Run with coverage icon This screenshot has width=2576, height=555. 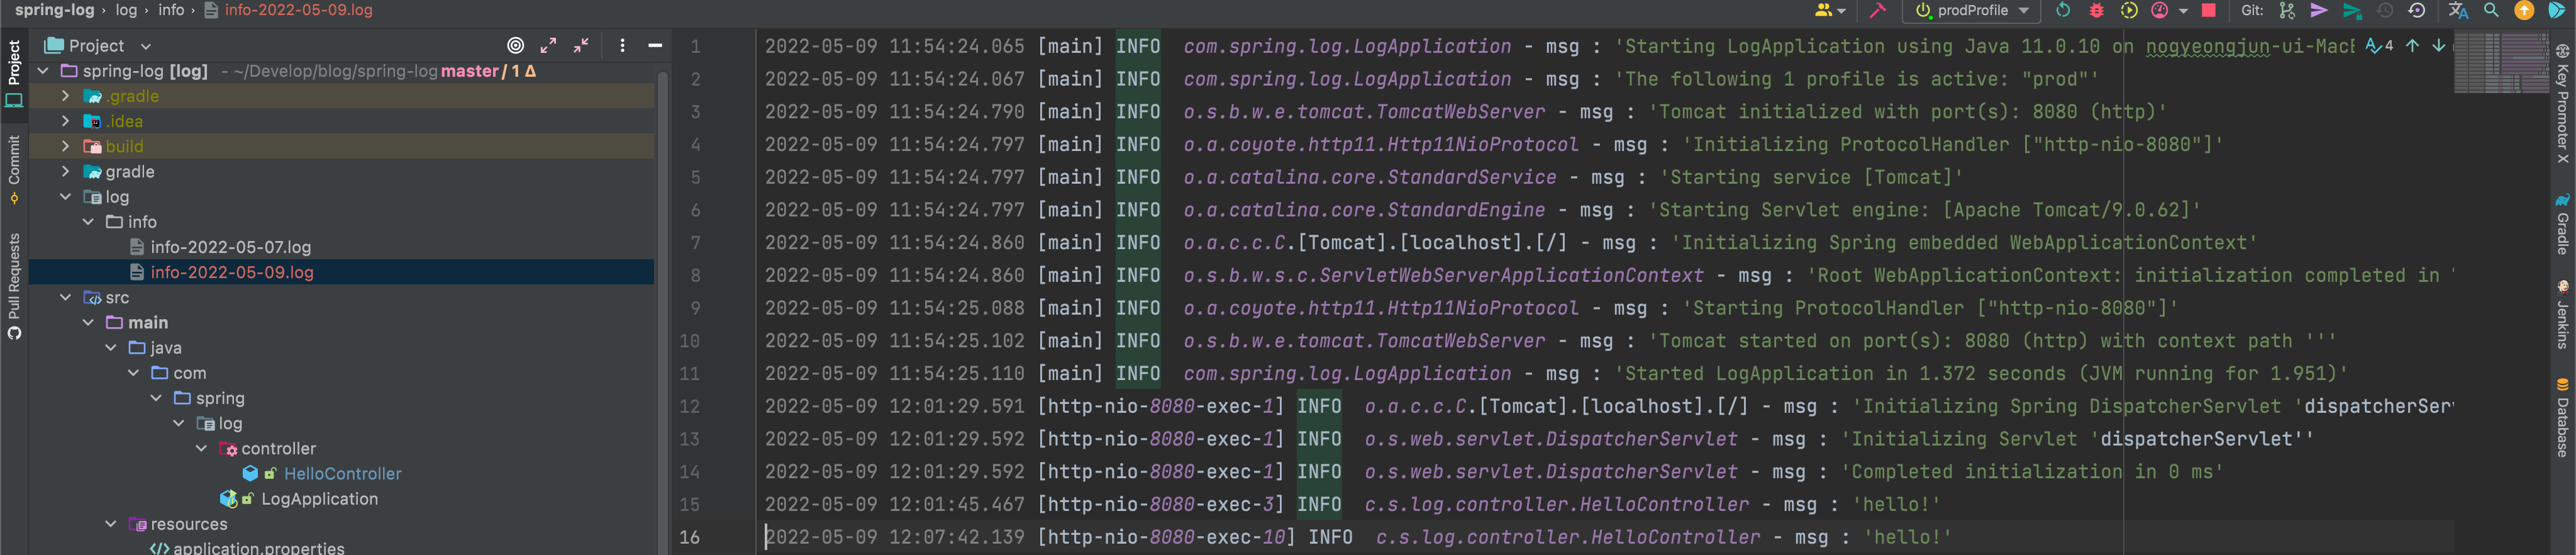(2129, 11)
